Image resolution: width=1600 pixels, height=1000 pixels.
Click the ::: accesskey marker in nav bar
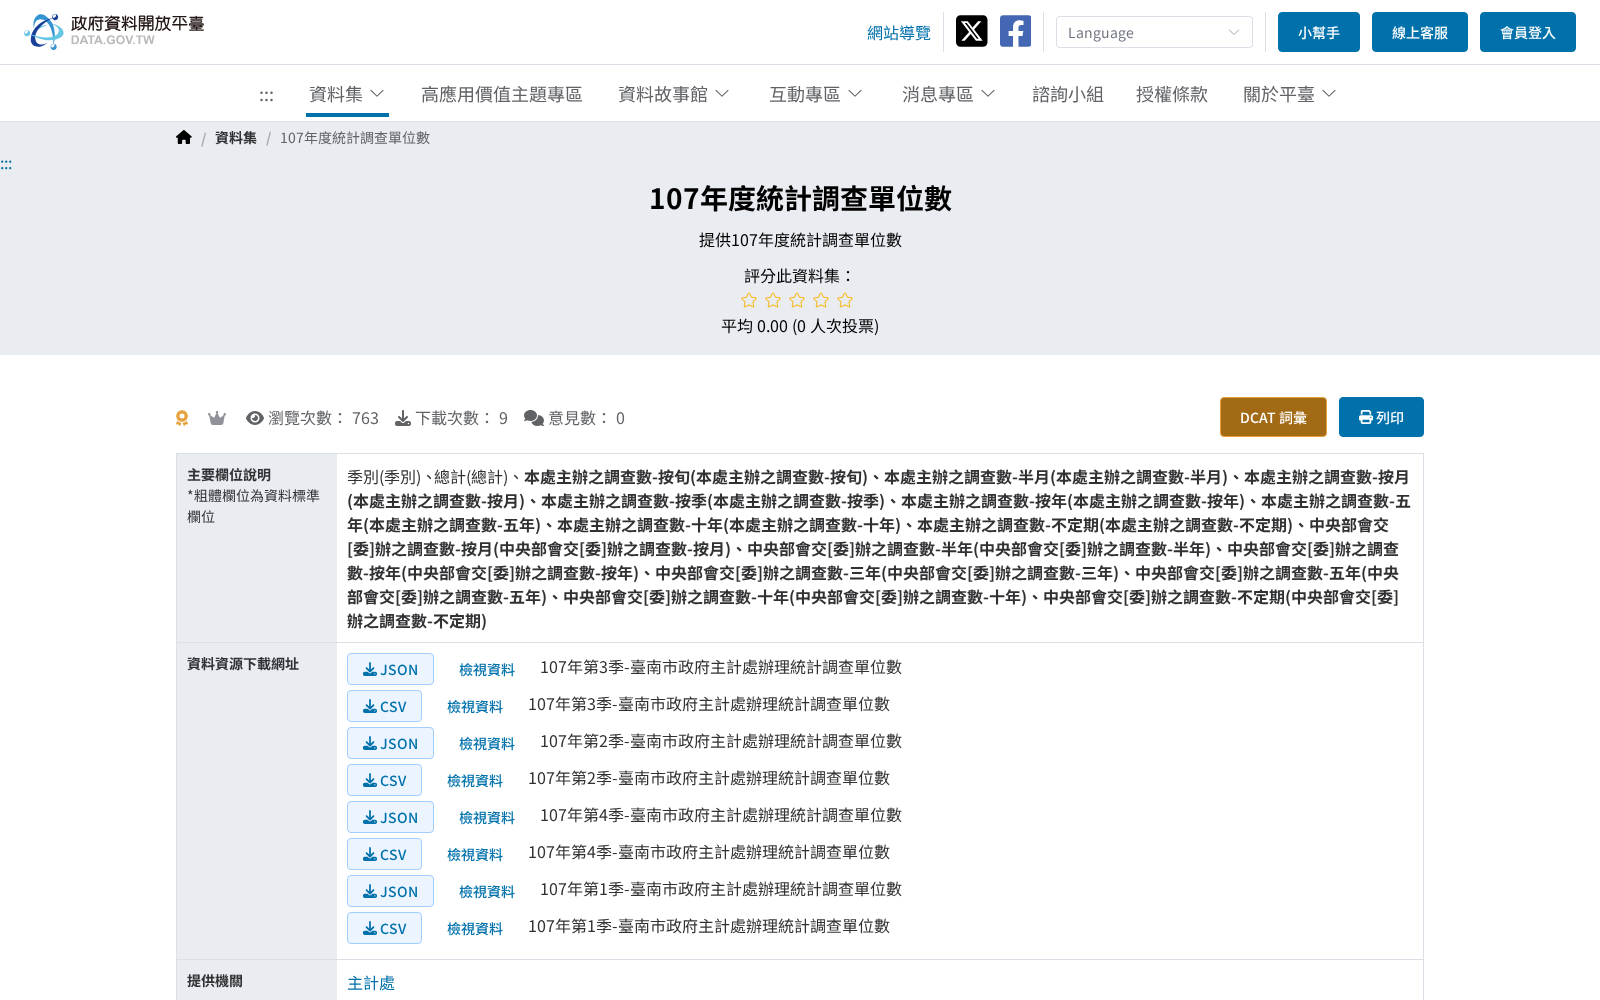tap(266, 96)
